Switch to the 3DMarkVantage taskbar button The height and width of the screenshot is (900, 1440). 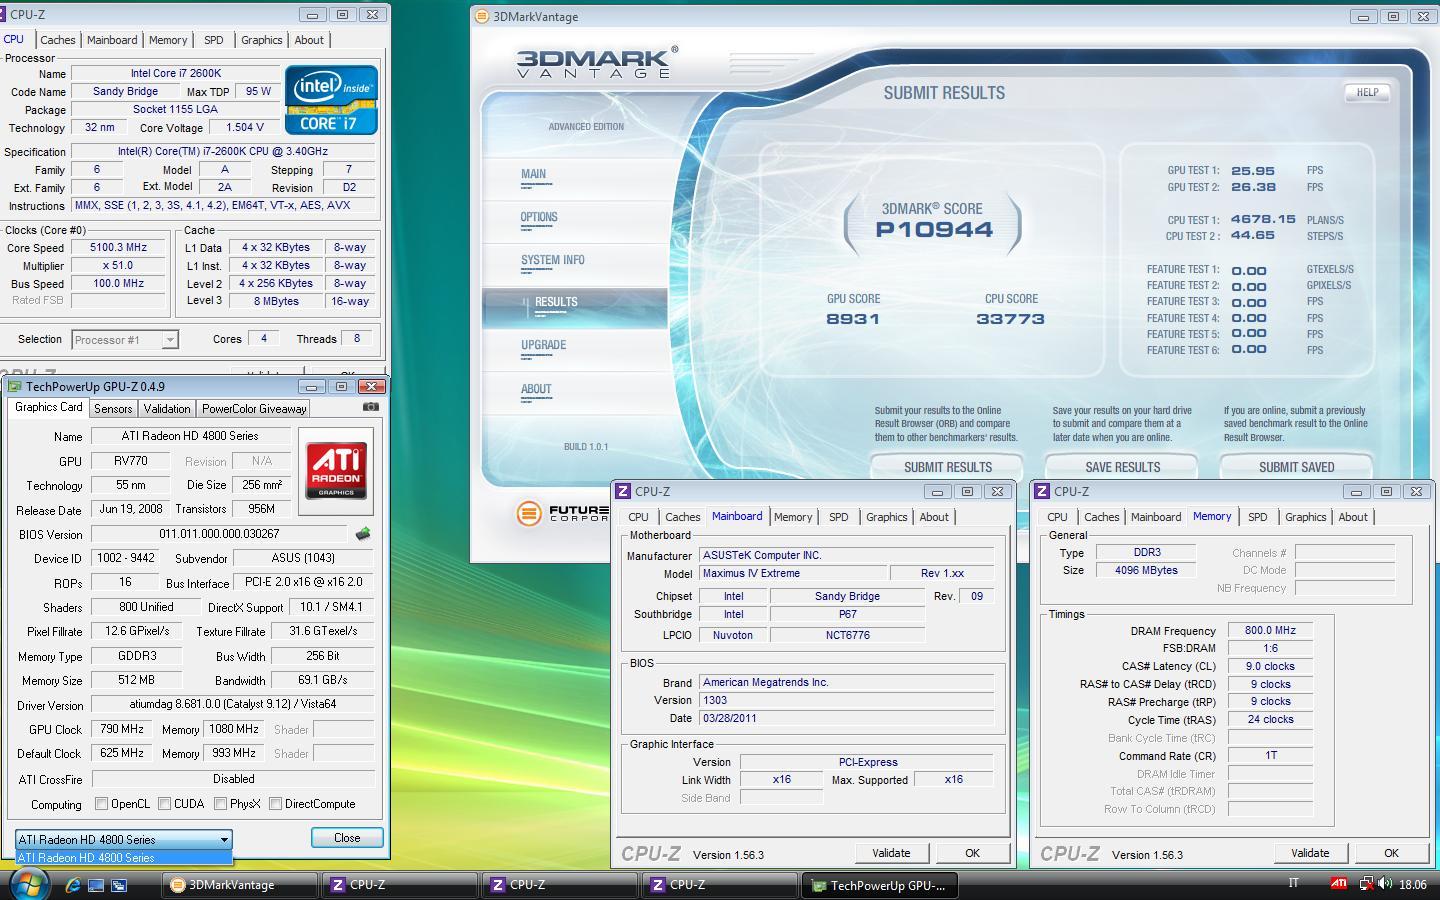[239, 885]
